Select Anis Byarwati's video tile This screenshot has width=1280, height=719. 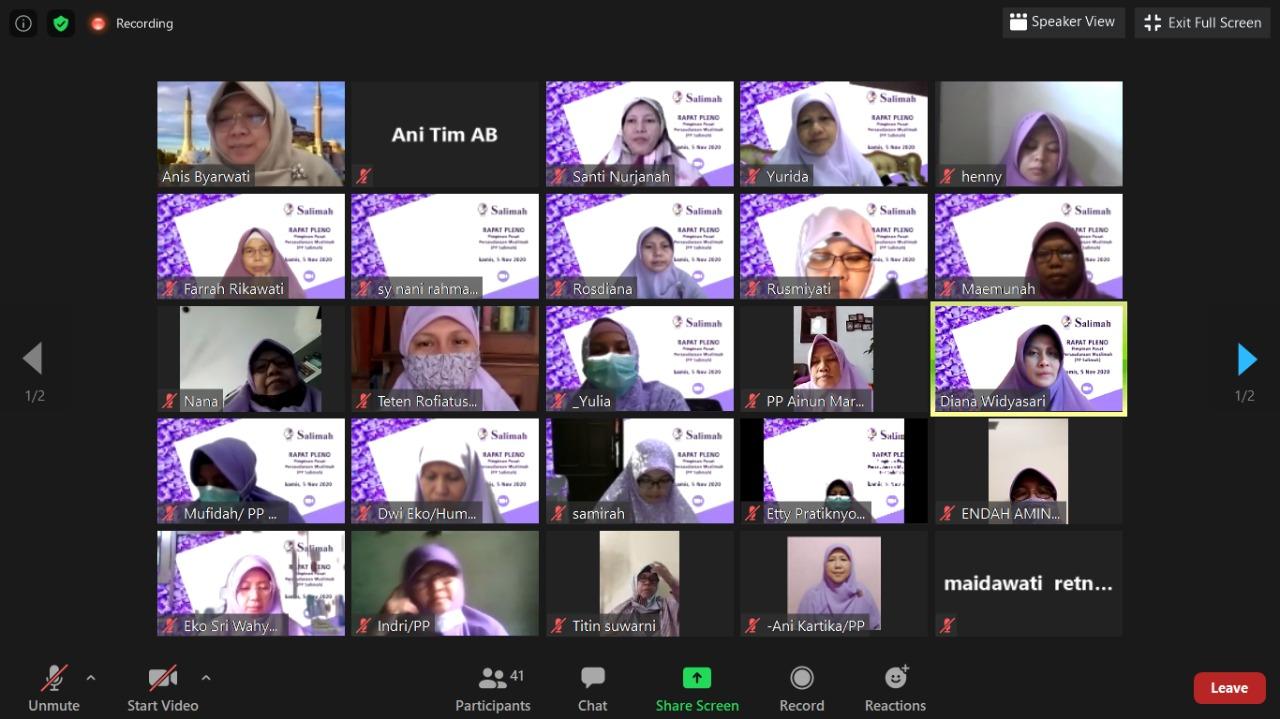(251, 134)
